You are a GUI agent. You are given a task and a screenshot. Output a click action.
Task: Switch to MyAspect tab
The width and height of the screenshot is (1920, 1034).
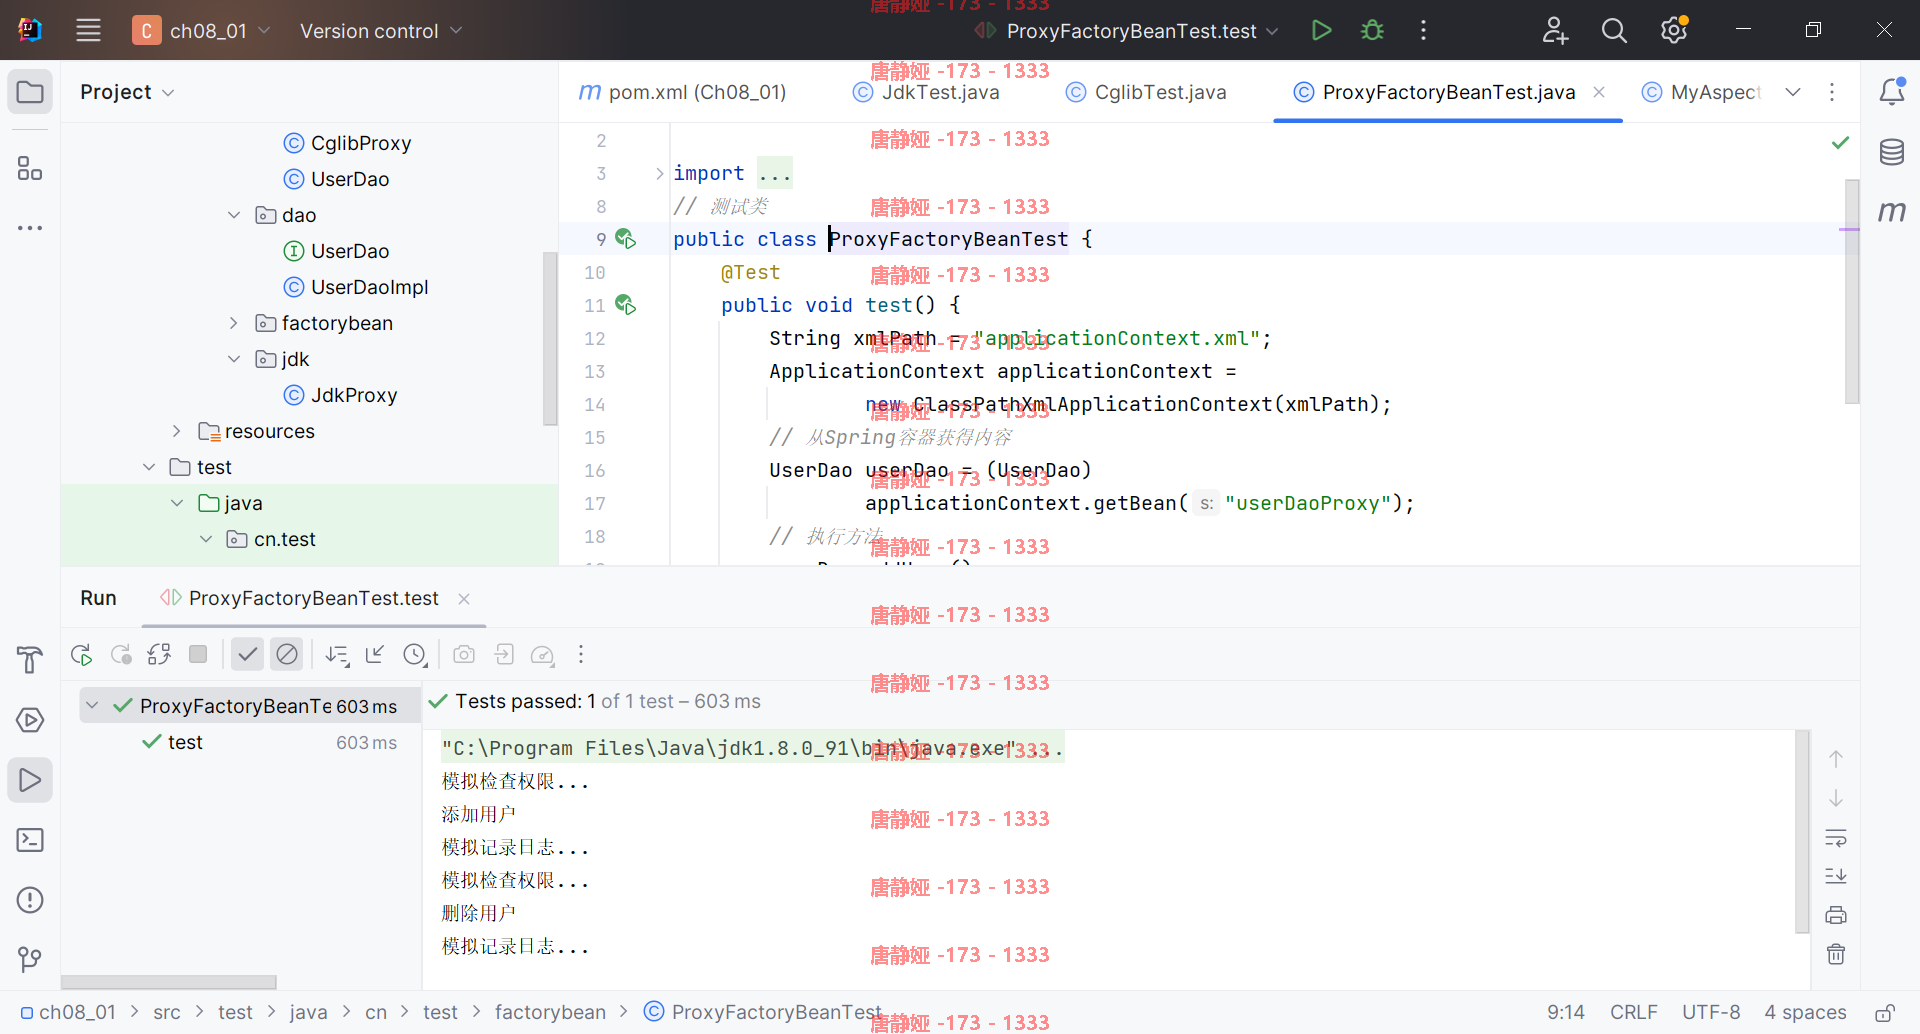pos(1701,92)
